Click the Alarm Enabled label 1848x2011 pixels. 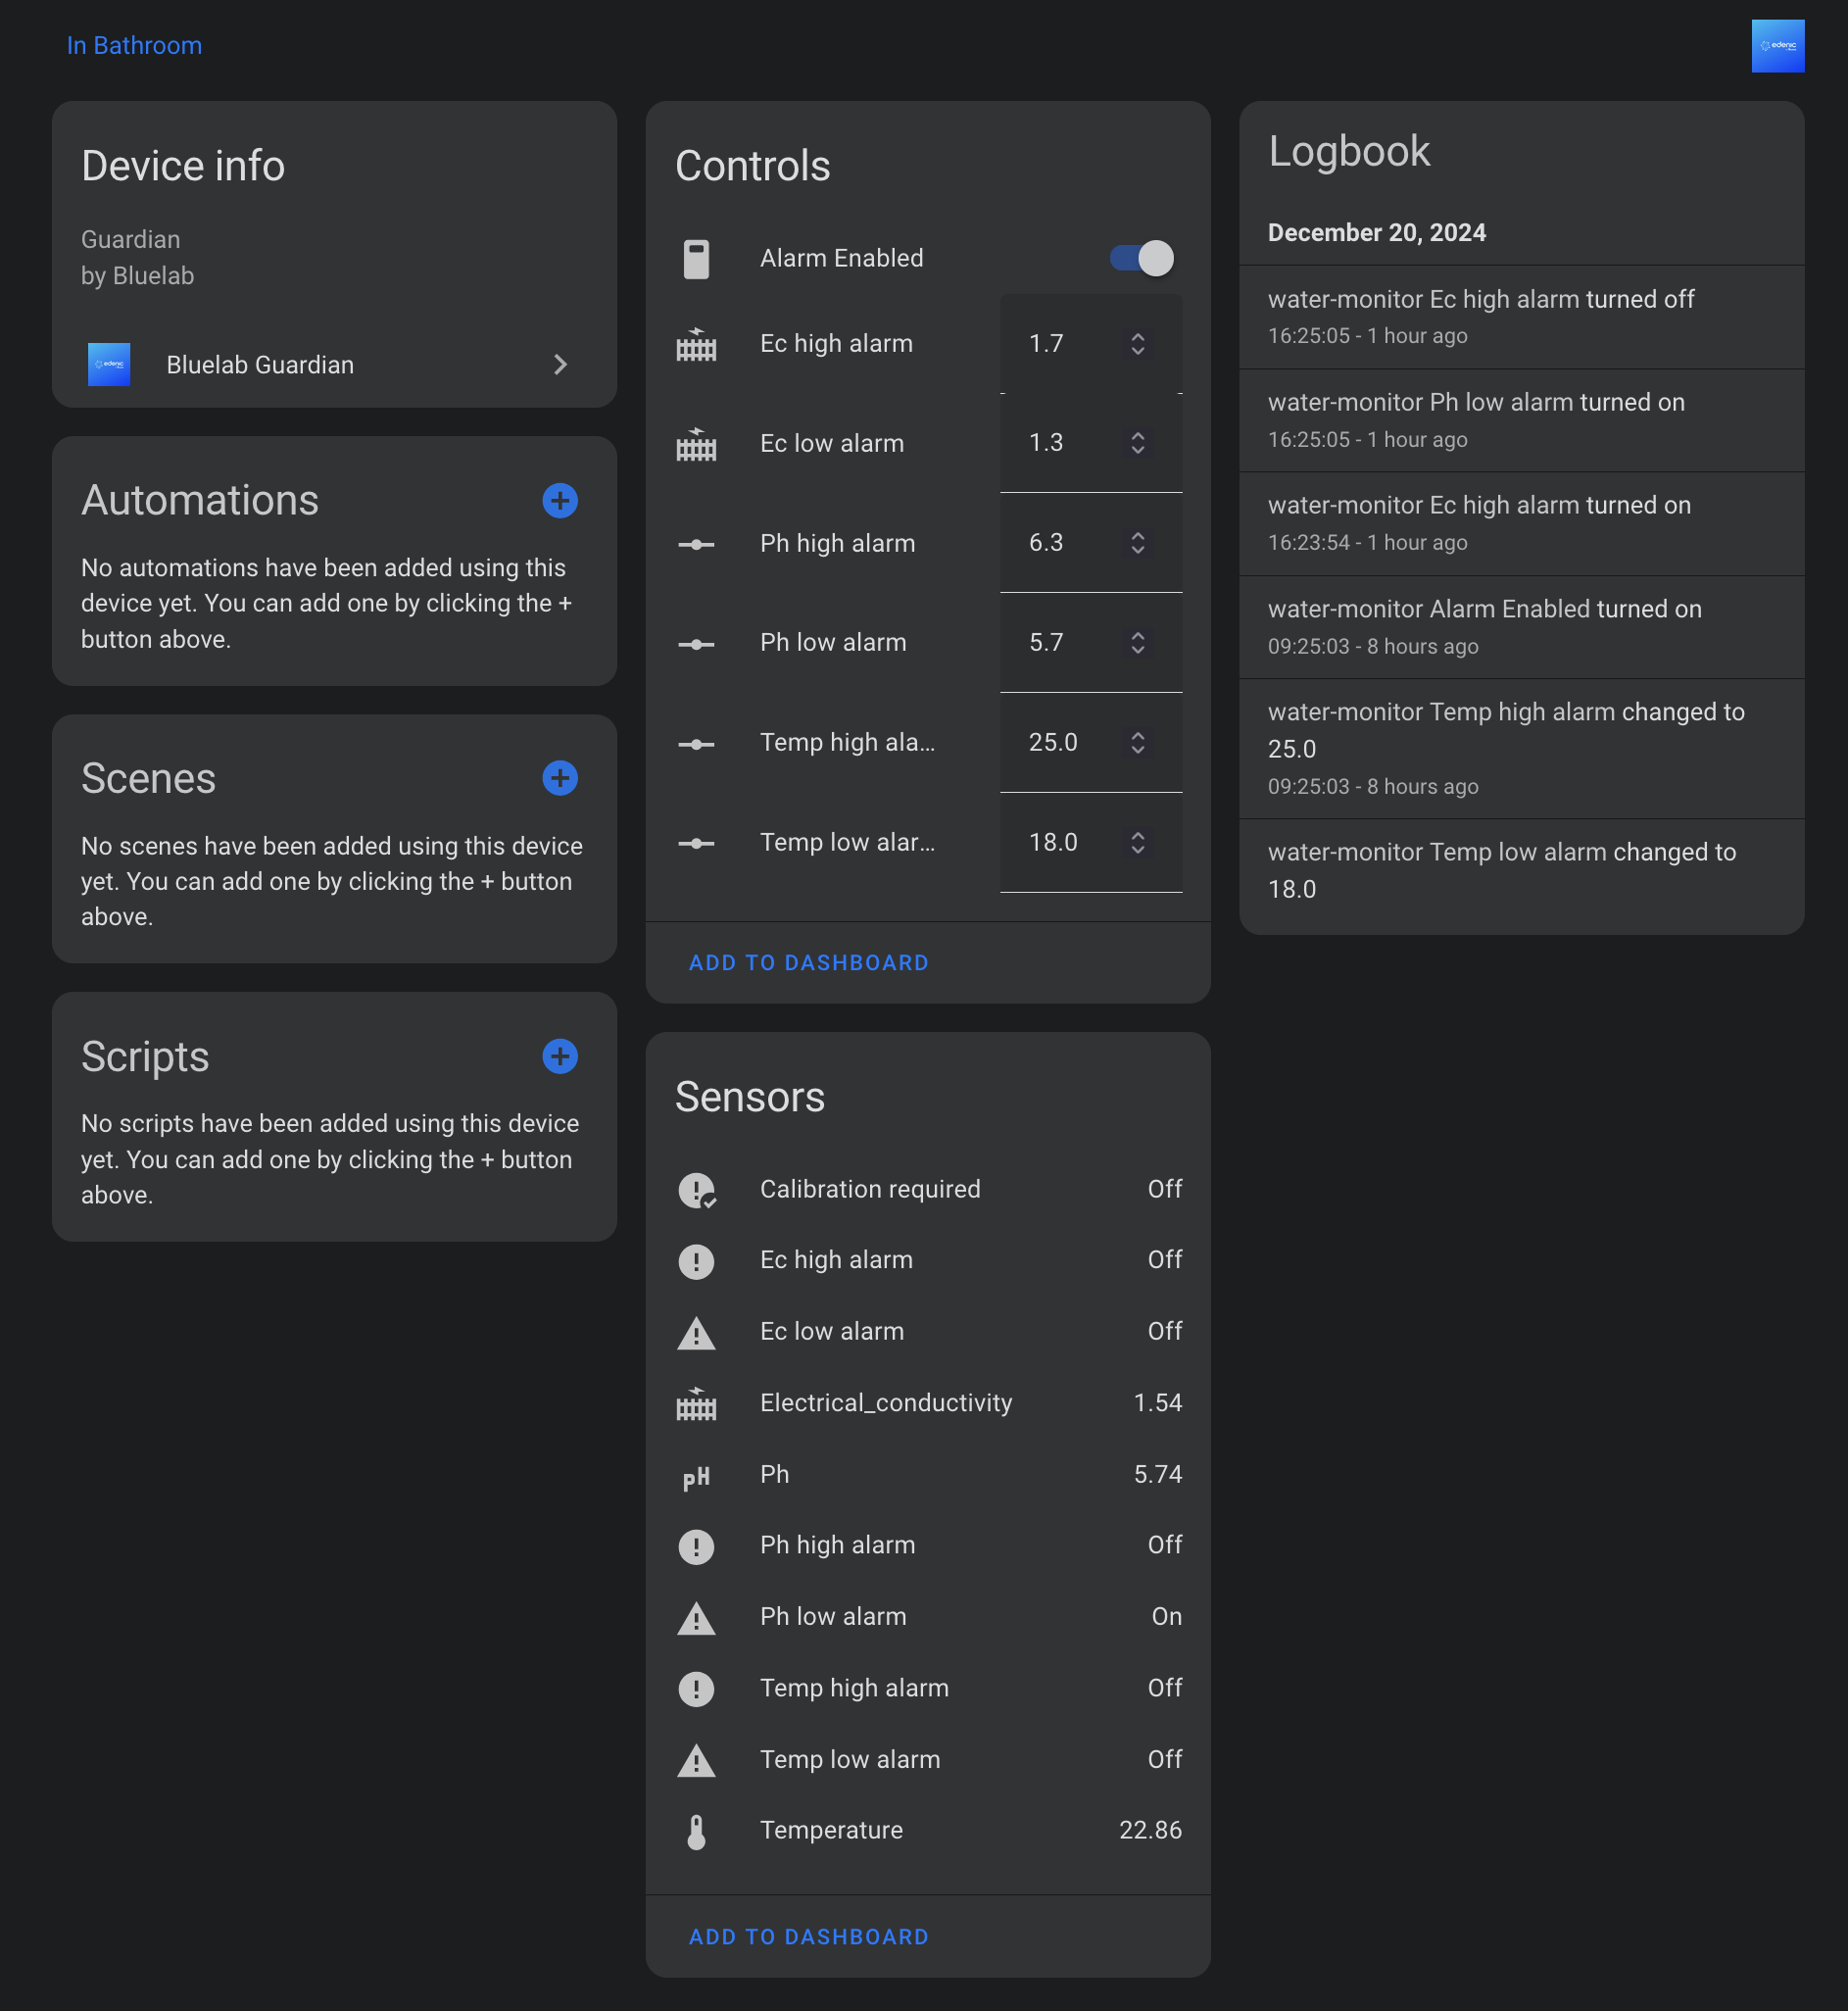pos(841,258)
